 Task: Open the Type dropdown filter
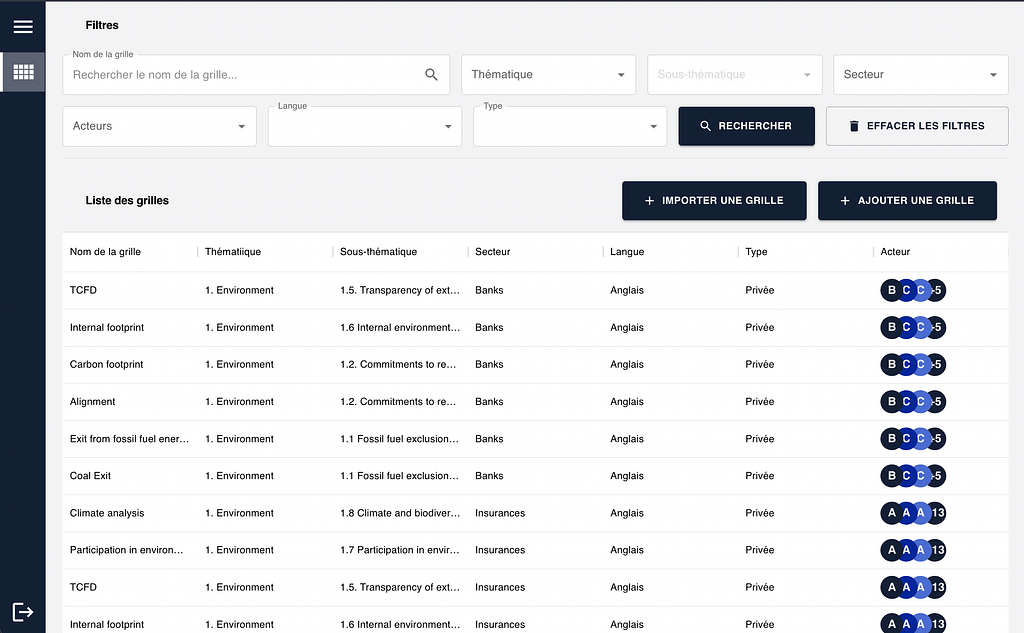pyautogui.click(x=569, y=127)
